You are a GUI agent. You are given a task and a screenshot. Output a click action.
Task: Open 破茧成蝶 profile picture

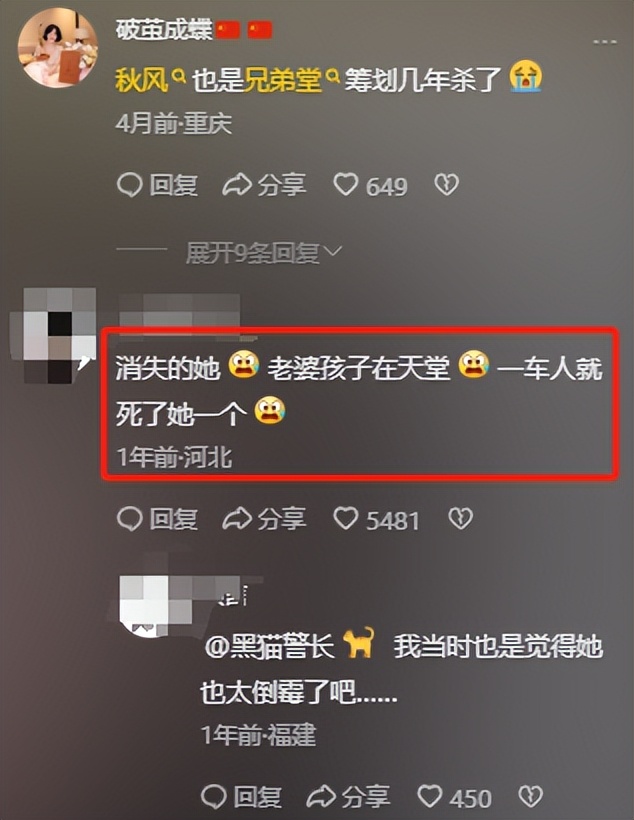[58, 47]
